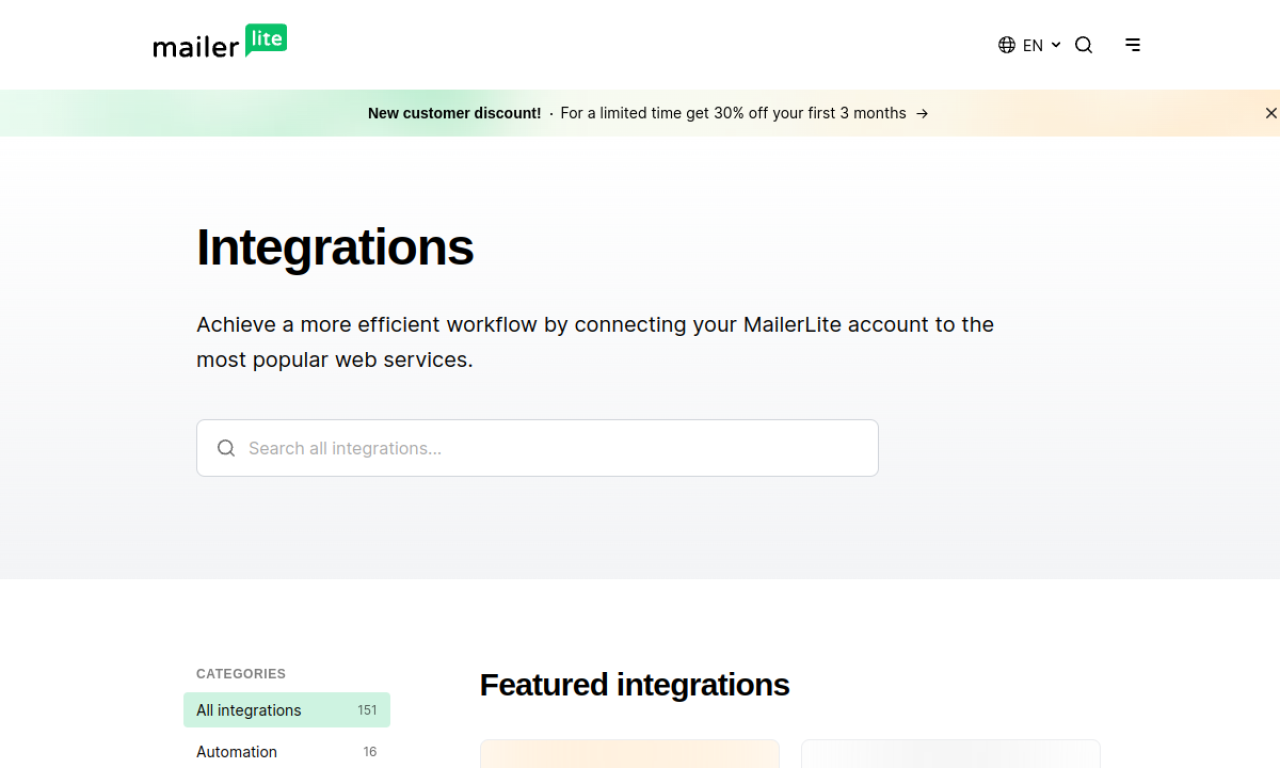This screenshot has height=768, width=1280.
Task: Select the Automation category
Action: coord(287,752)
